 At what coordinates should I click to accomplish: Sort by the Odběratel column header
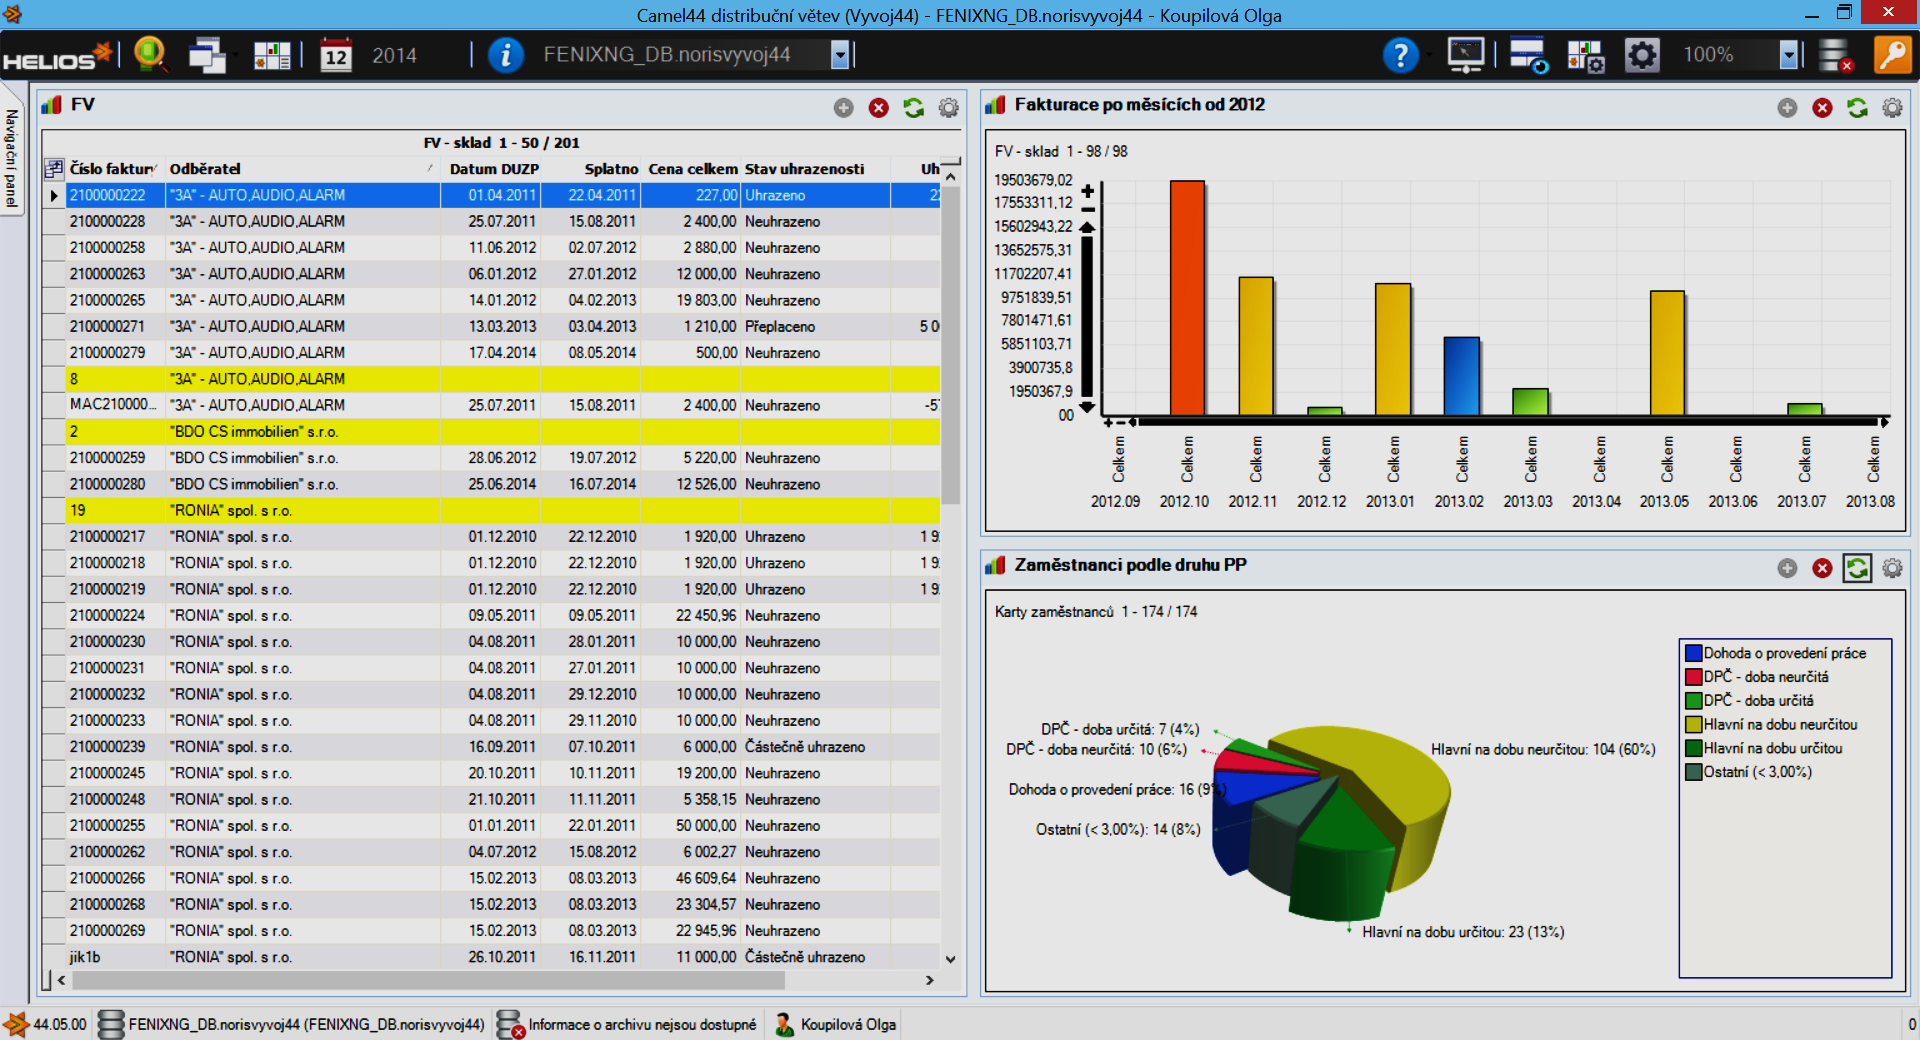[302, 169]
